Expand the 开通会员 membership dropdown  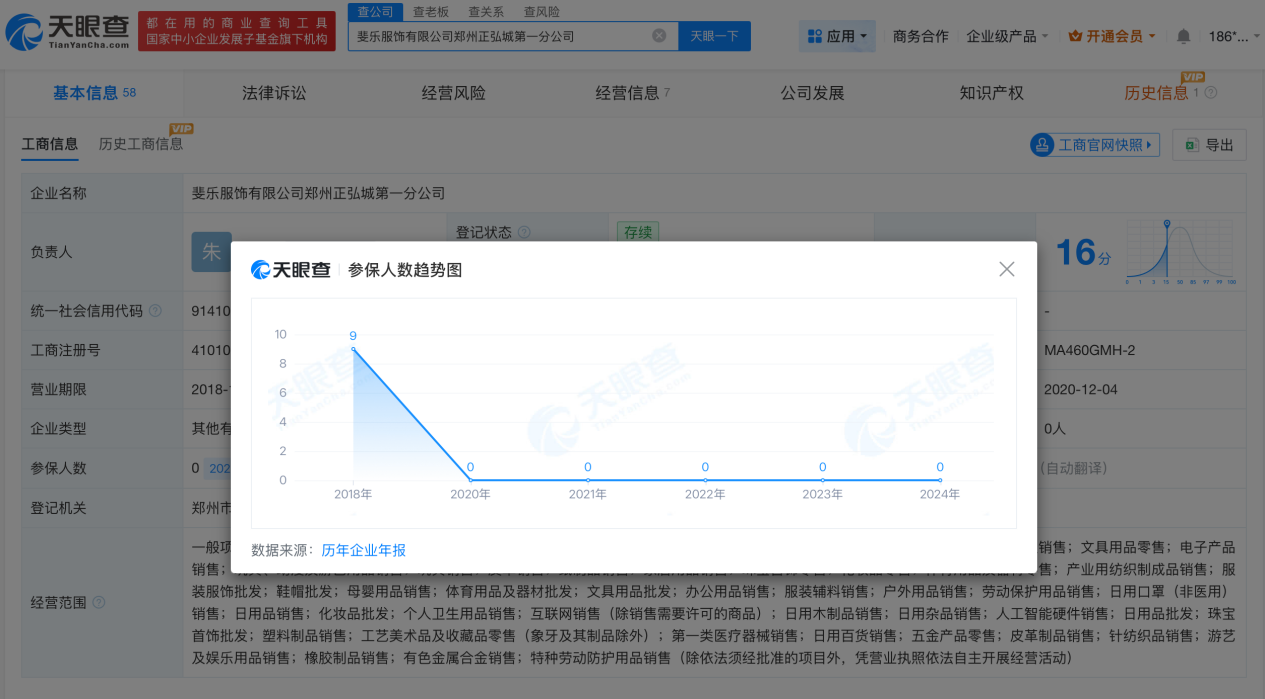[1112, 36]
